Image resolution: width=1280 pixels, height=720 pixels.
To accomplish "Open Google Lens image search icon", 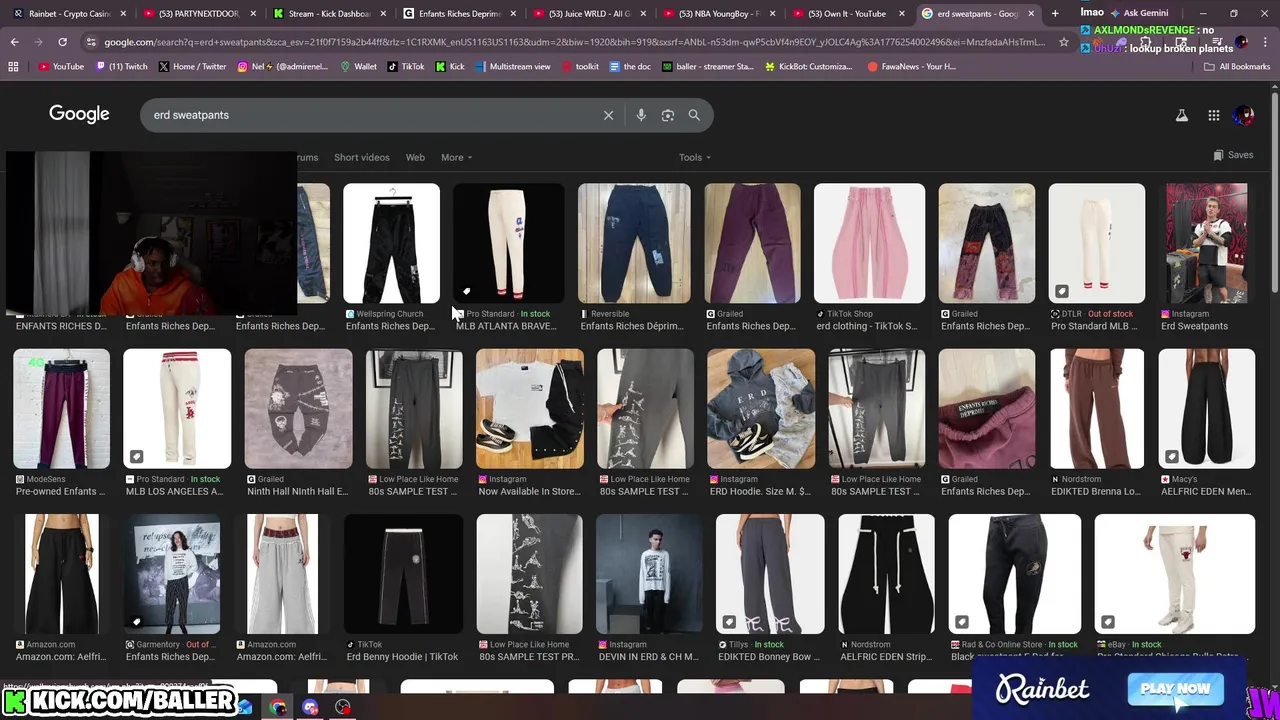I will pyautogui.click(x=668, y=115).
